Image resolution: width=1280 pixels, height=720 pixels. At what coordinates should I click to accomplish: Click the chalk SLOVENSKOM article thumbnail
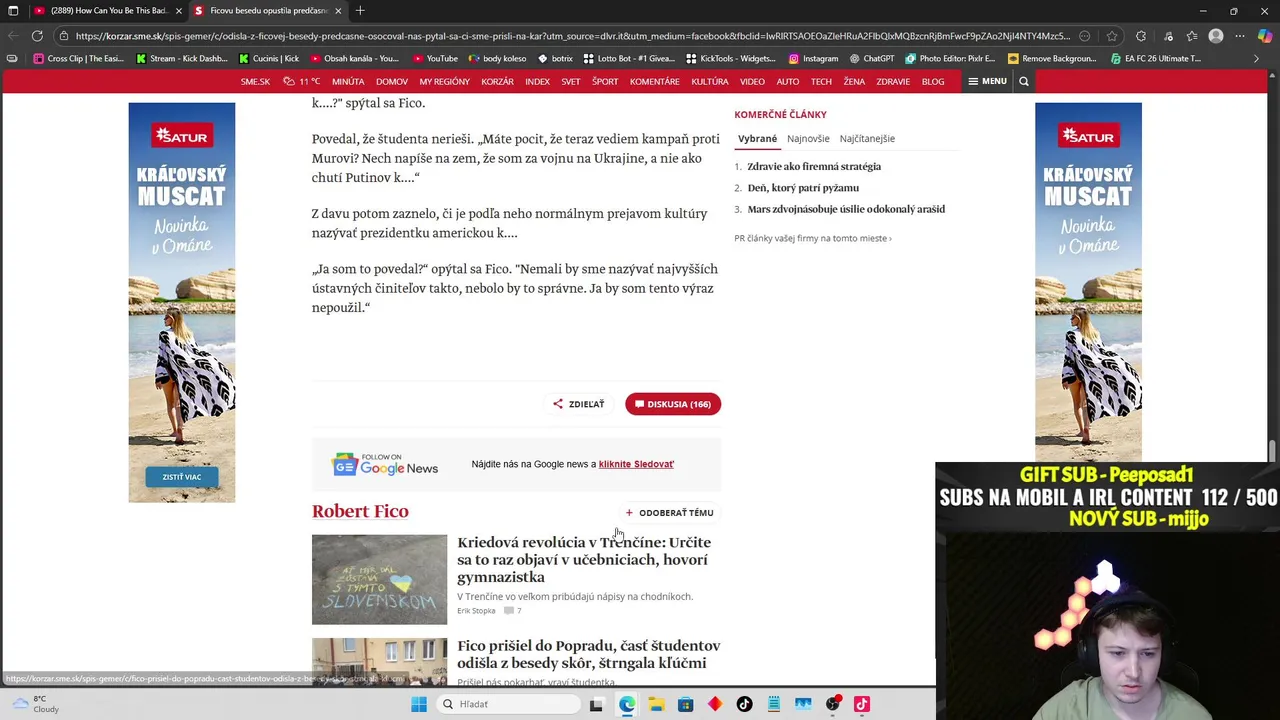(x=379, y=579)
